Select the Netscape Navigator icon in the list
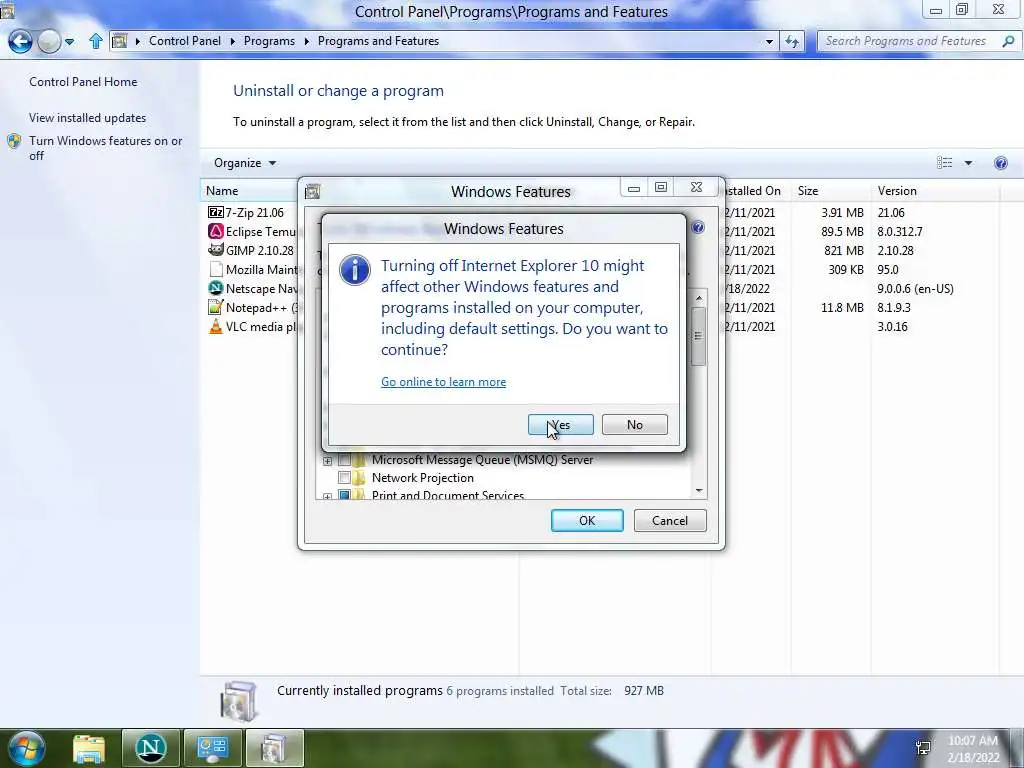1024x768 pixels. [x=216, y=288]
